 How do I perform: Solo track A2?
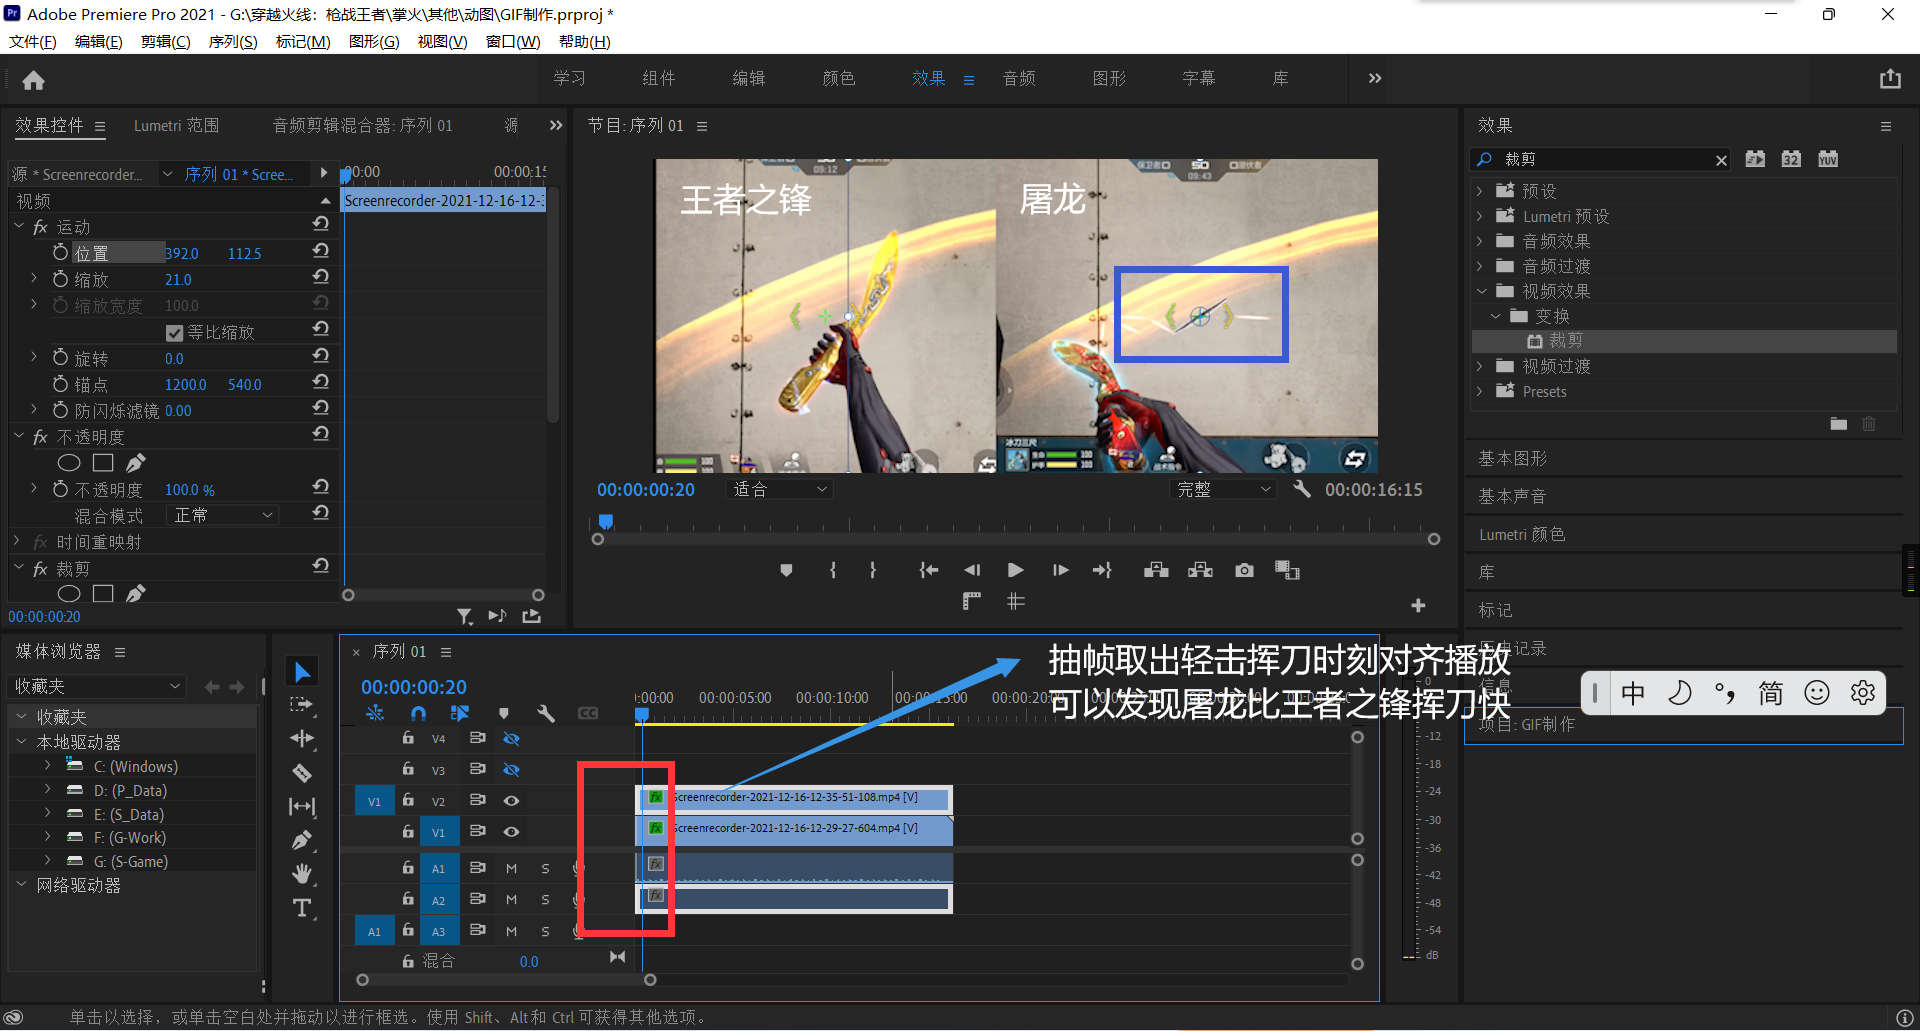point(545,900)
